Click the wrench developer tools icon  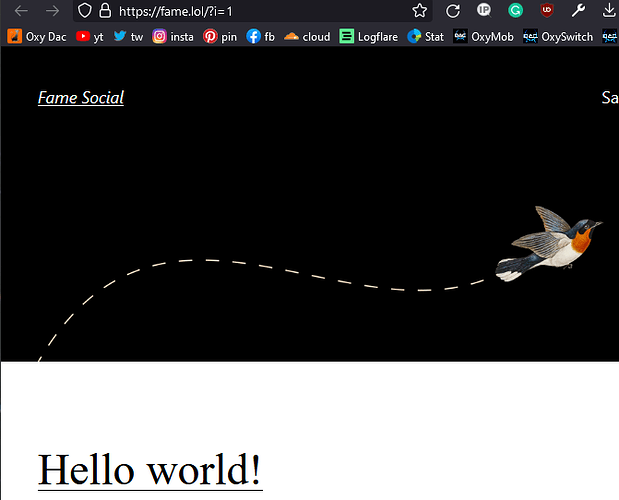click(x=578, y=11)
